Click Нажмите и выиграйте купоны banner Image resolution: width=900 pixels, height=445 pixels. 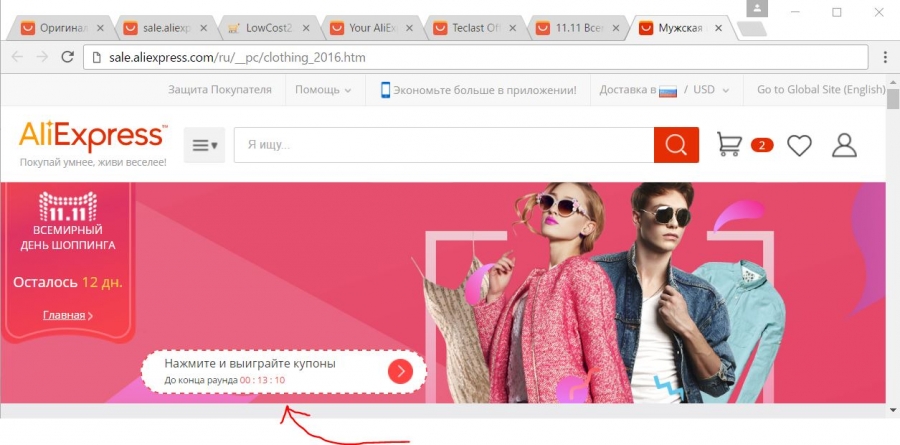click(x=284, y=372)
